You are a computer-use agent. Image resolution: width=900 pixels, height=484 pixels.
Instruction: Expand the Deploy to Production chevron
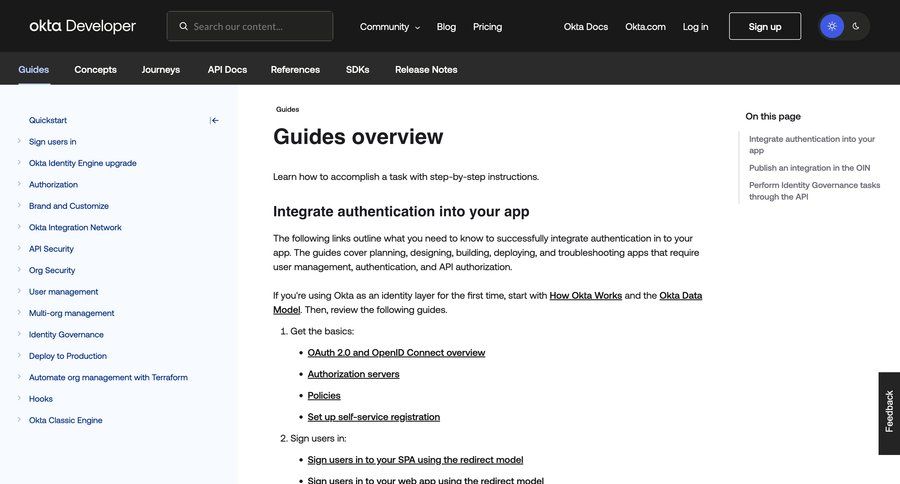pos(19,355)
